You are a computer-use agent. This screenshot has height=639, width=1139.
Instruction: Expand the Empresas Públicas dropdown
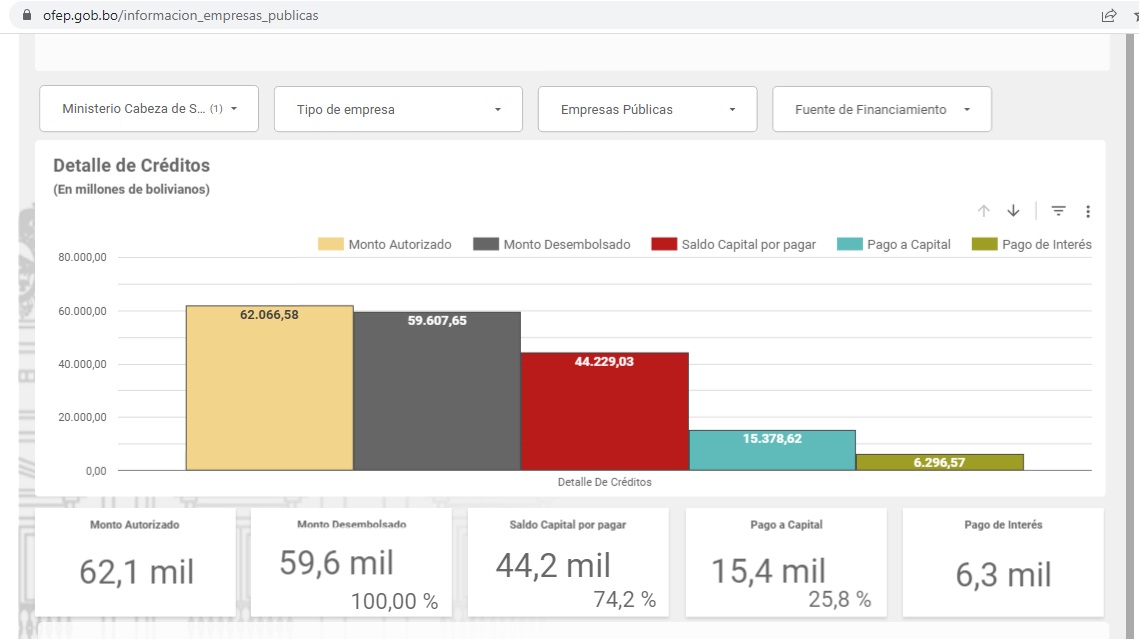[647, 110]
